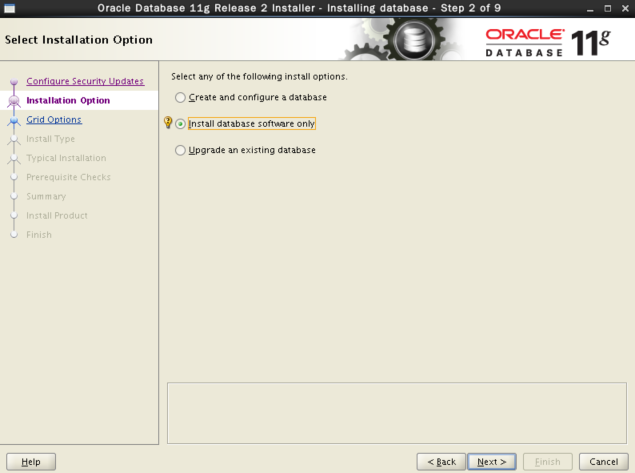Cancel the installation
The width and height of the screenshot is (635, 473).
pyautogui.click(x=603, y=461)
